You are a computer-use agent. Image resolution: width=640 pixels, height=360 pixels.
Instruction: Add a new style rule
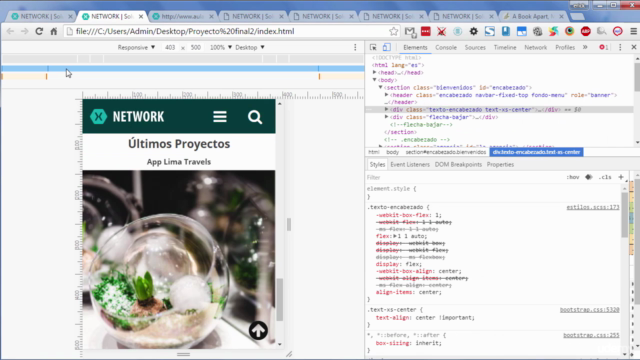click(621, 177)
